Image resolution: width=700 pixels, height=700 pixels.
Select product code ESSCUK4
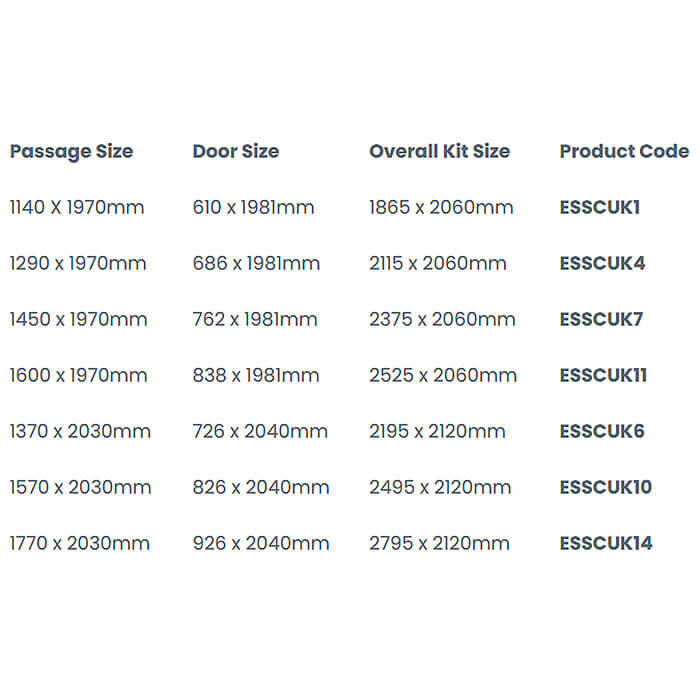pyautogui.click(x=602, y=264)
